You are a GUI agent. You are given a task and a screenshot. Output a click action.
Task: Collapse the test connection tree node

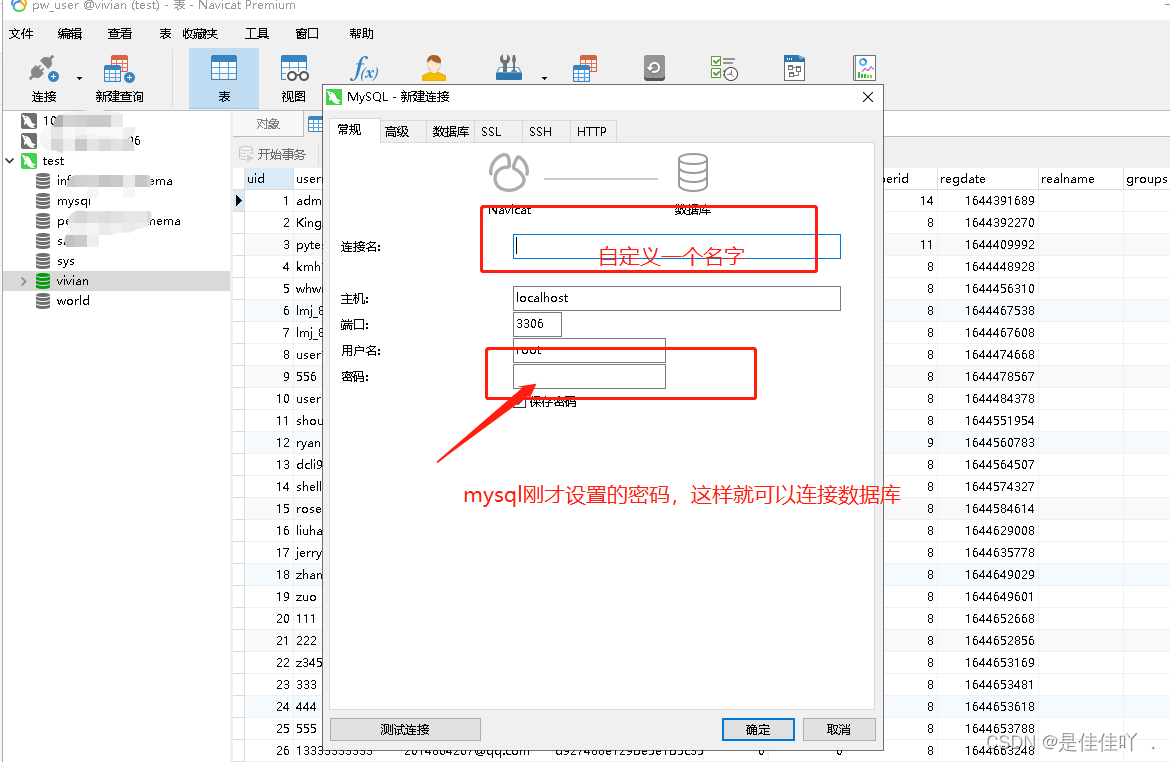tap(10, 160)
